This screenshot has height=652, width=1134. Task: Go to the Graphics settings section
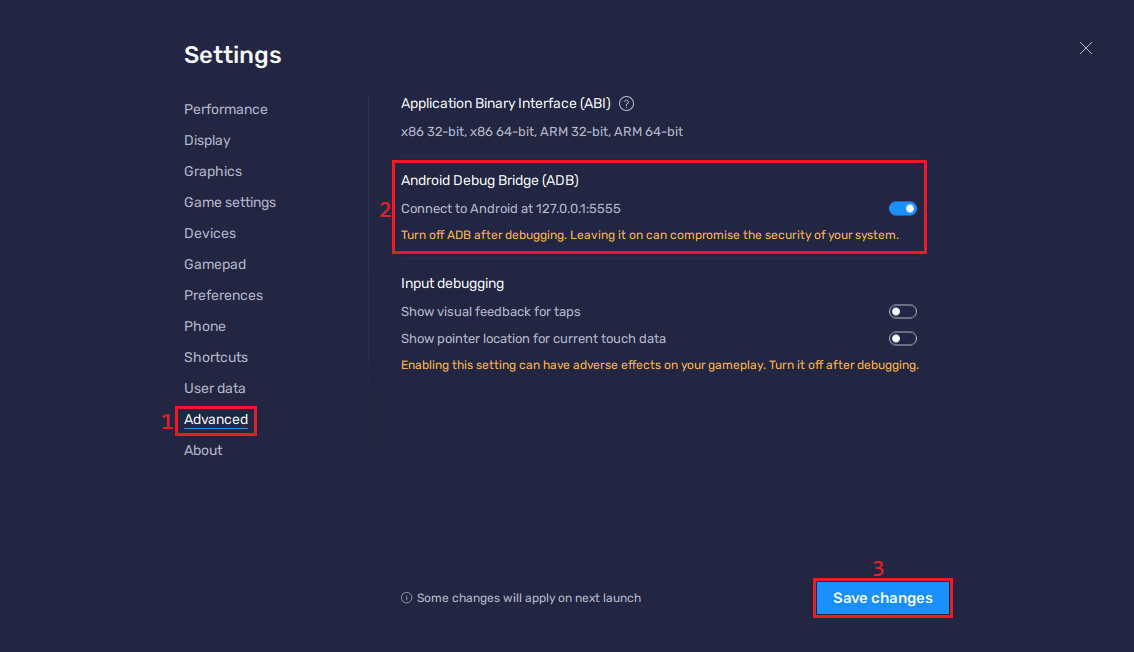tap(213, 171)
